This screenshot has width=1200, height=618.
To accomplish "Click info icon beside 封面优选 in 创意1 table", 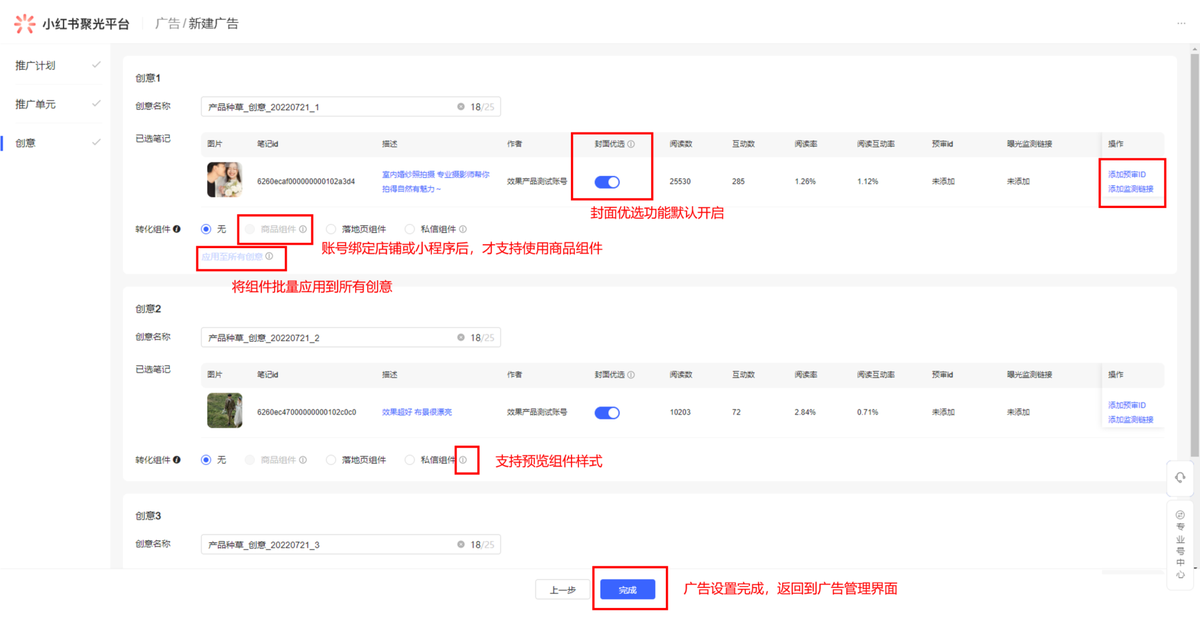I will pyautogui.click(x=631, y=145).
